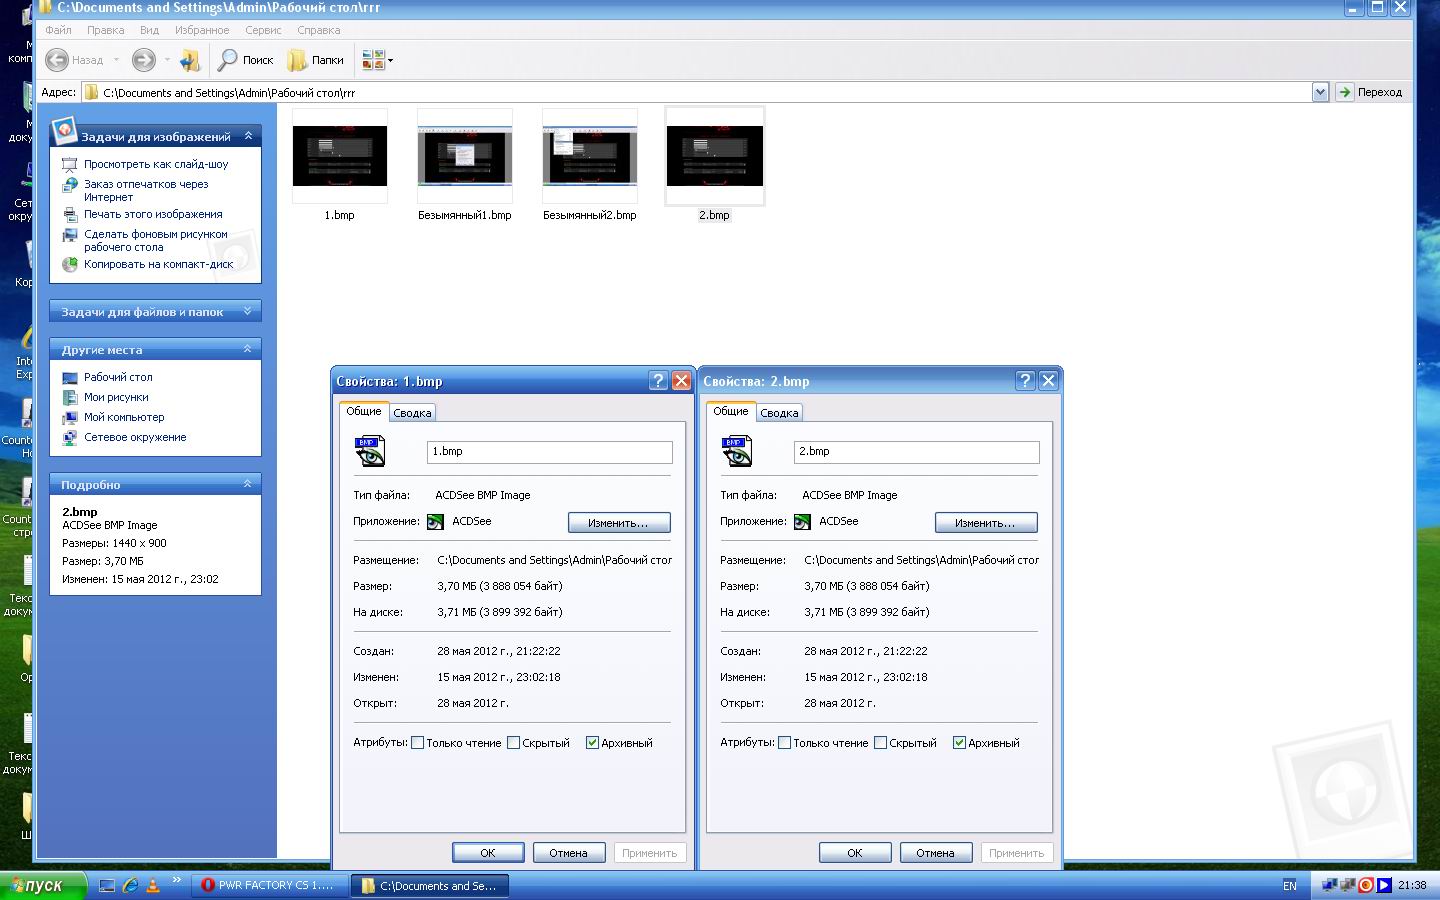Launch Internet Explorer from quick launch

[130, 885]
